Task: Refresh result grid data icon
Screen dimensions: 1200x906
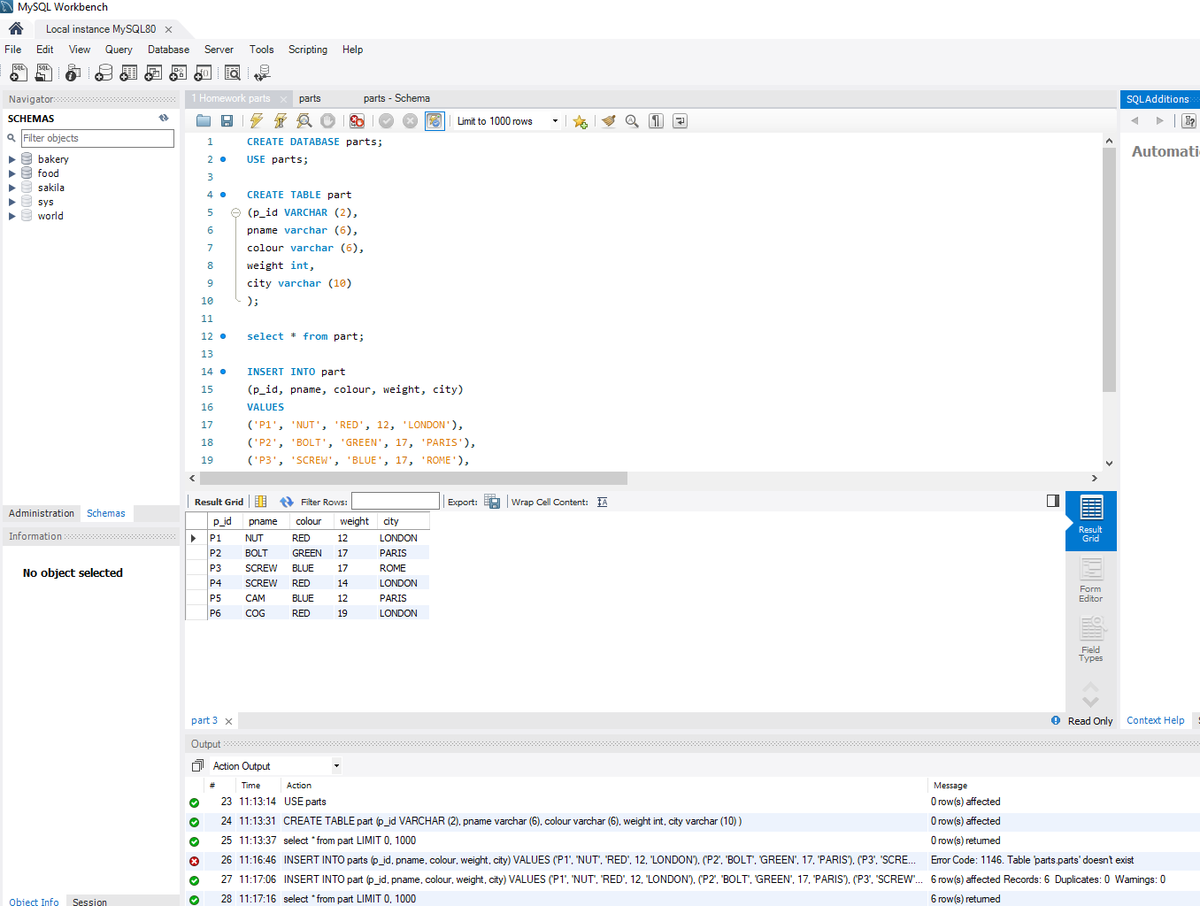Action: point(286,501)
